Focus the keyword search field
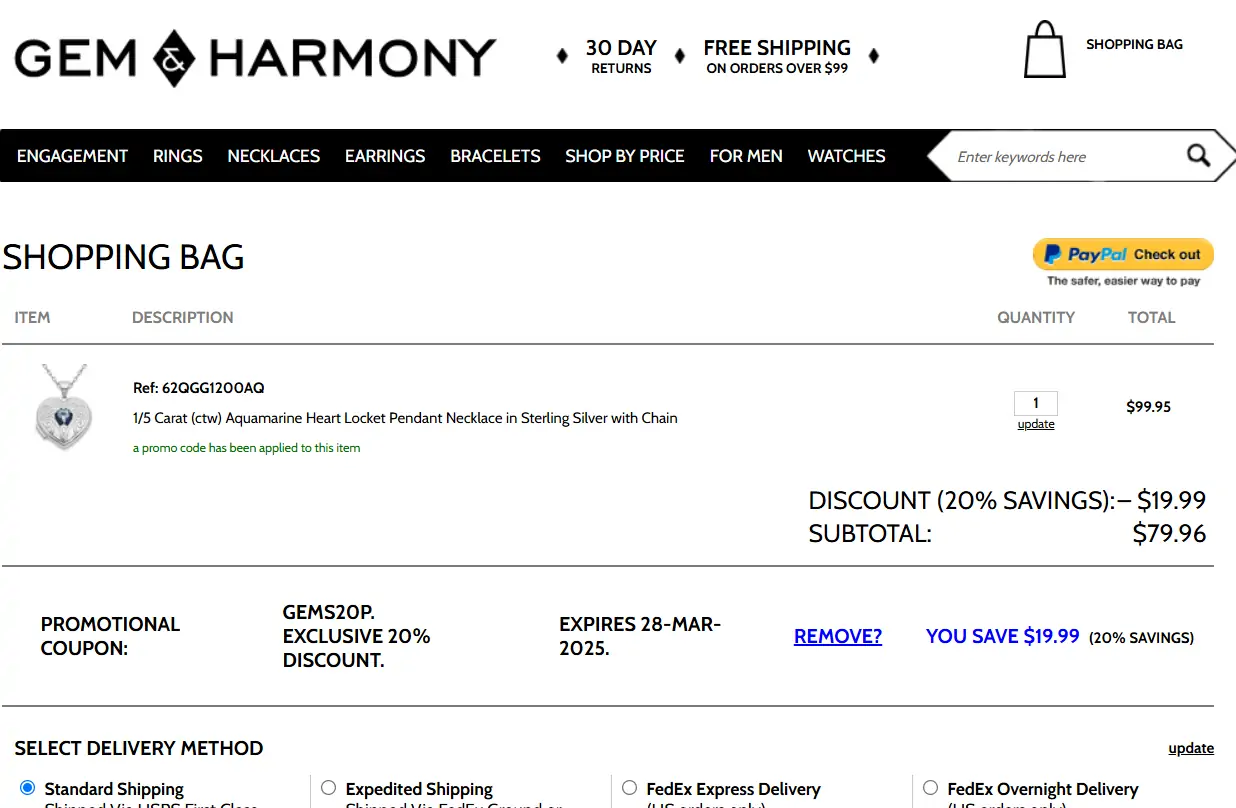Viewport: 1236px width, 808px height. (1065, 157)
